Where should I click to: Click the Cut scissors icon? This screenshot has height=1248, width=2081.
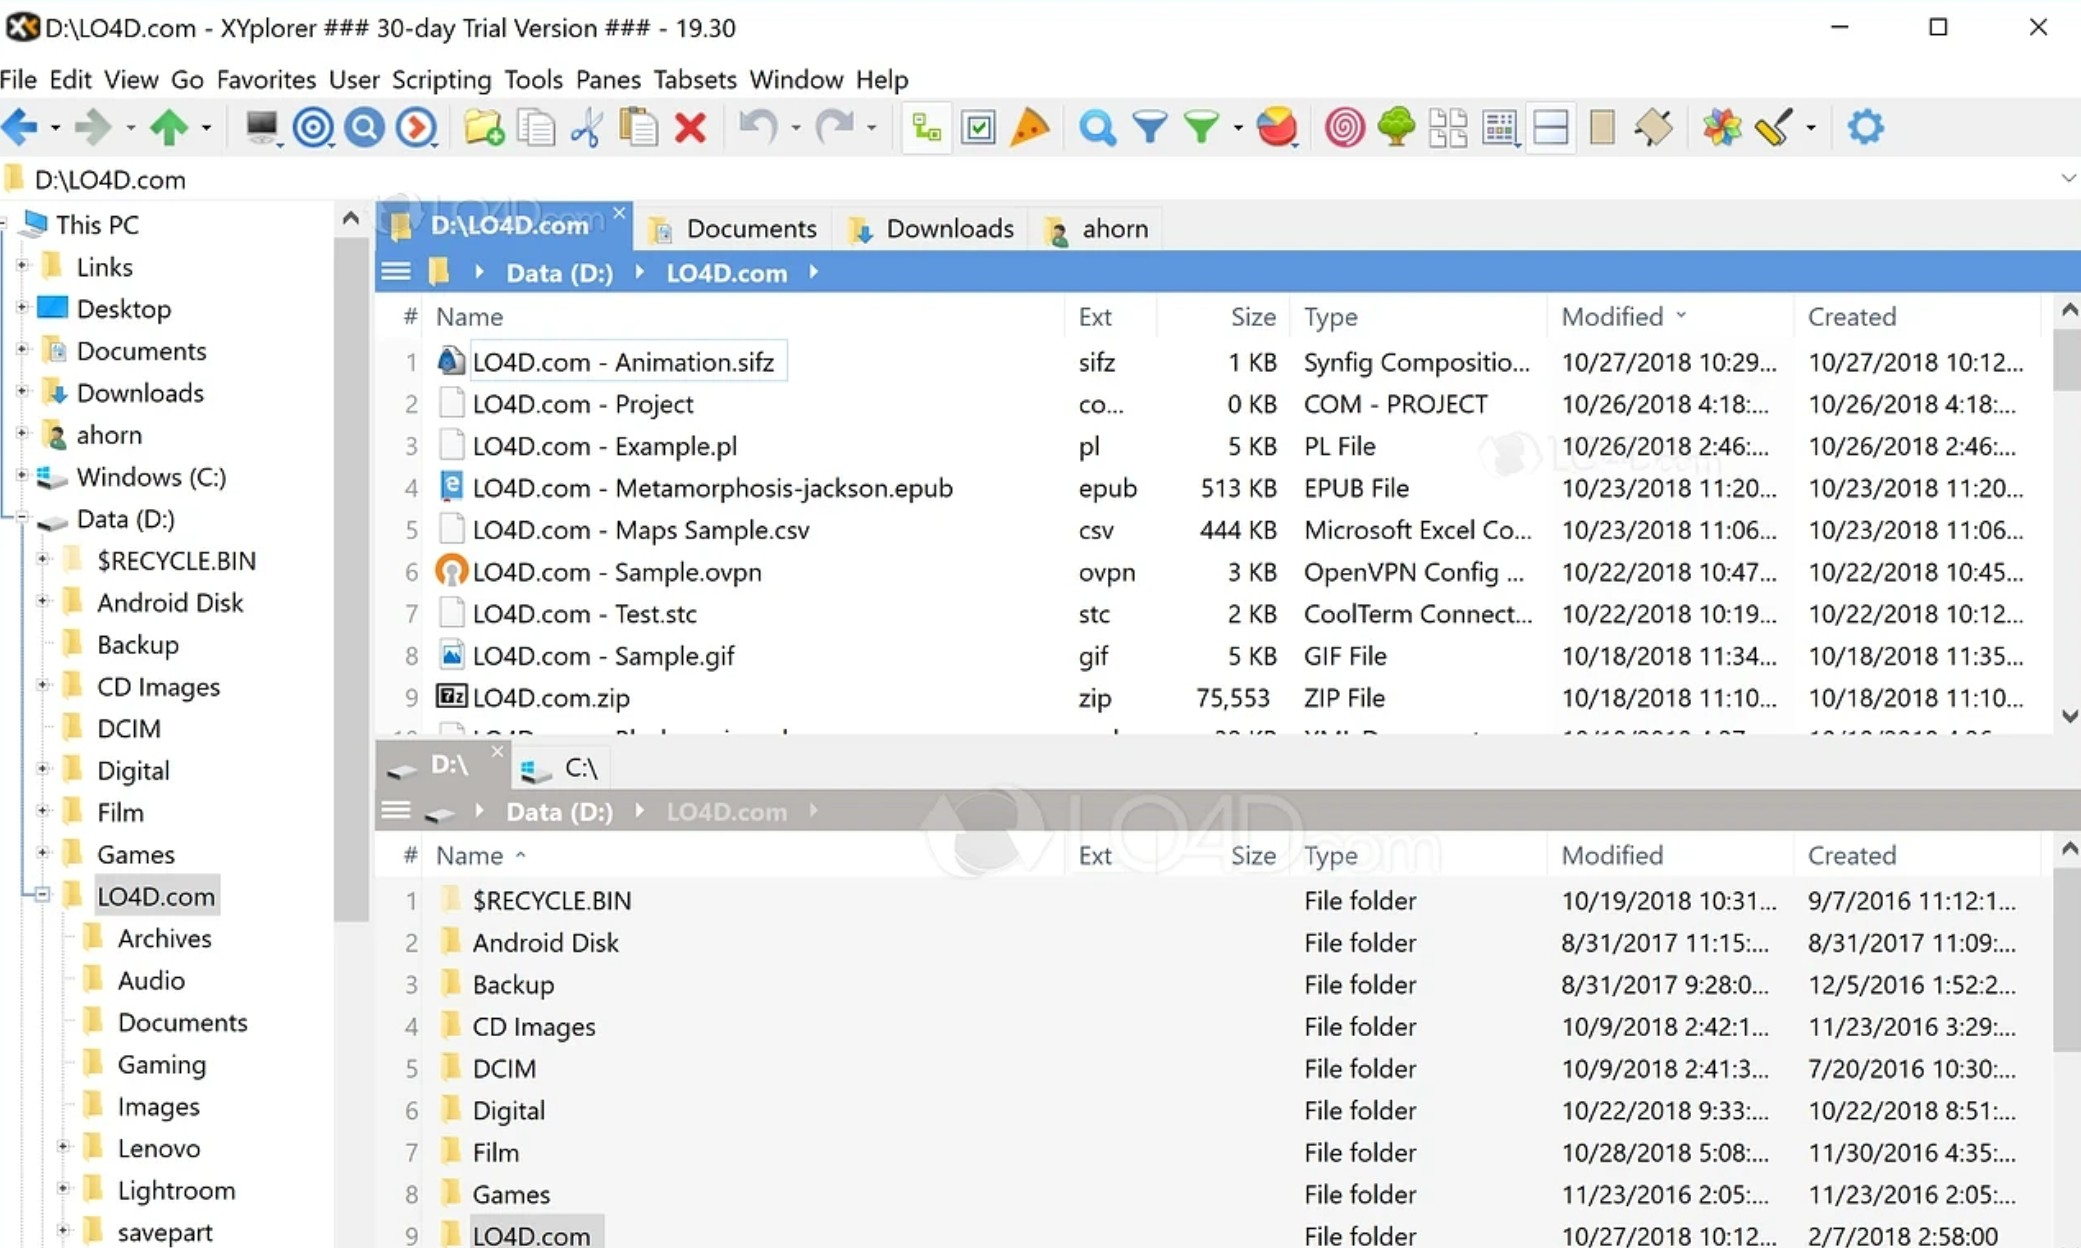tap(587, 127)
